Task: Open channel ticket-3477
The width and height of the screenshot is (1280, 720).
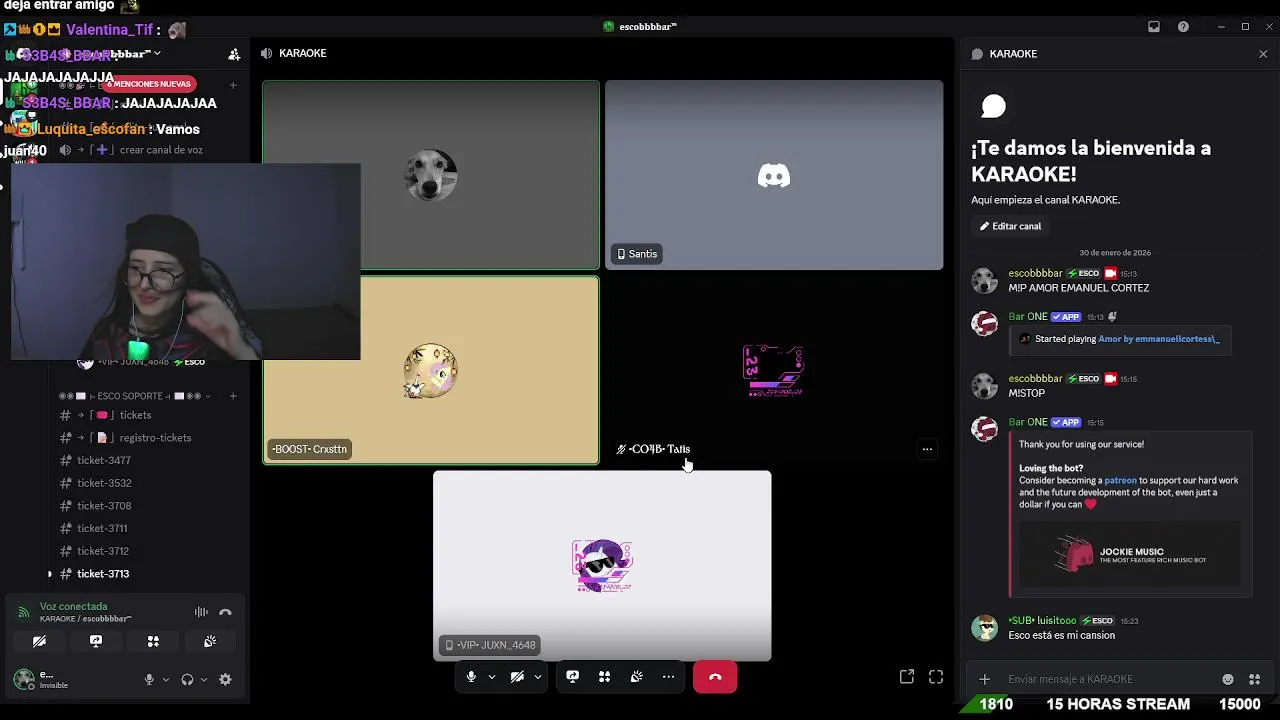Action: point(104,460)
